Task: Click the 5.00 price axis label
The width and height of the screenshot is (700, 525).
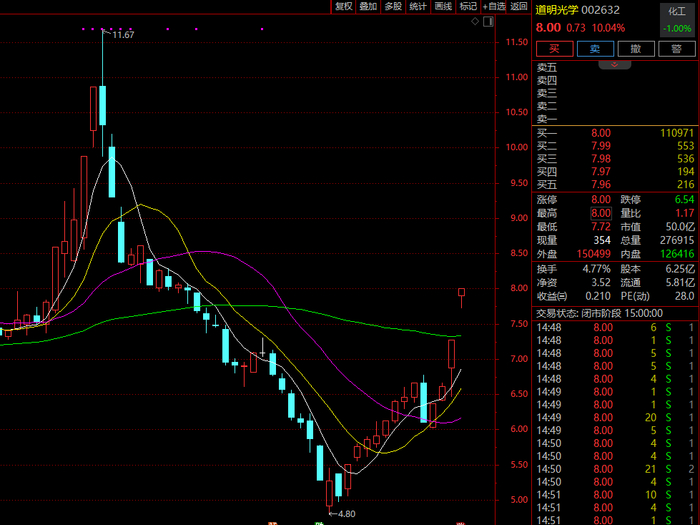Action: (519, 500)
